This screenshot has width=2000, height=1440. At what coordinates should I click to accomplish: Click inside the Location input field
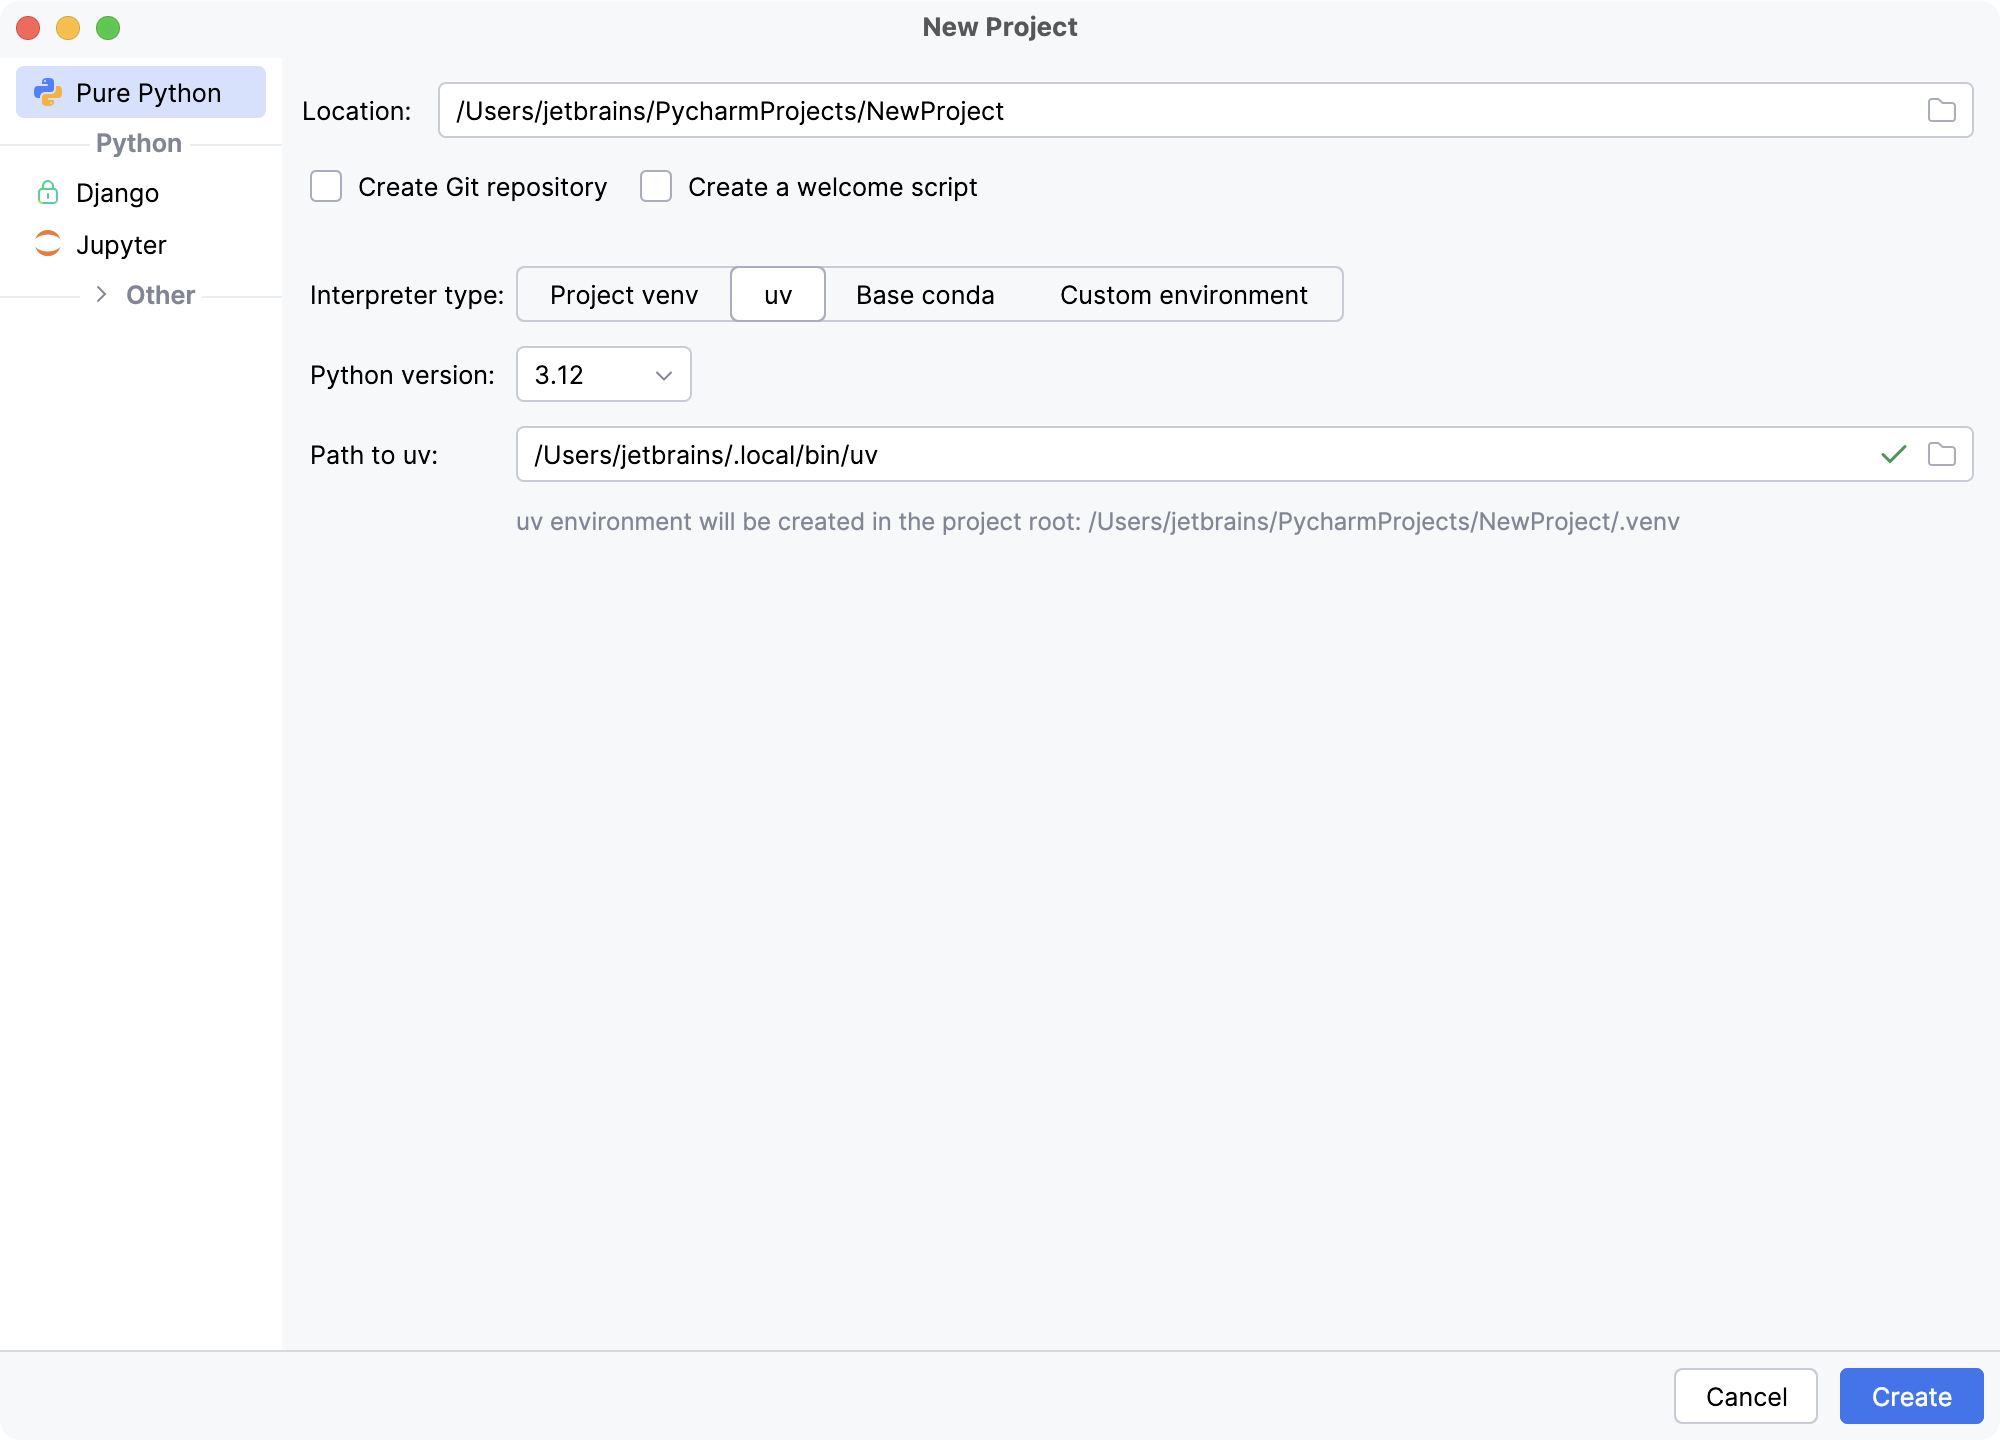coord(1000,110)
